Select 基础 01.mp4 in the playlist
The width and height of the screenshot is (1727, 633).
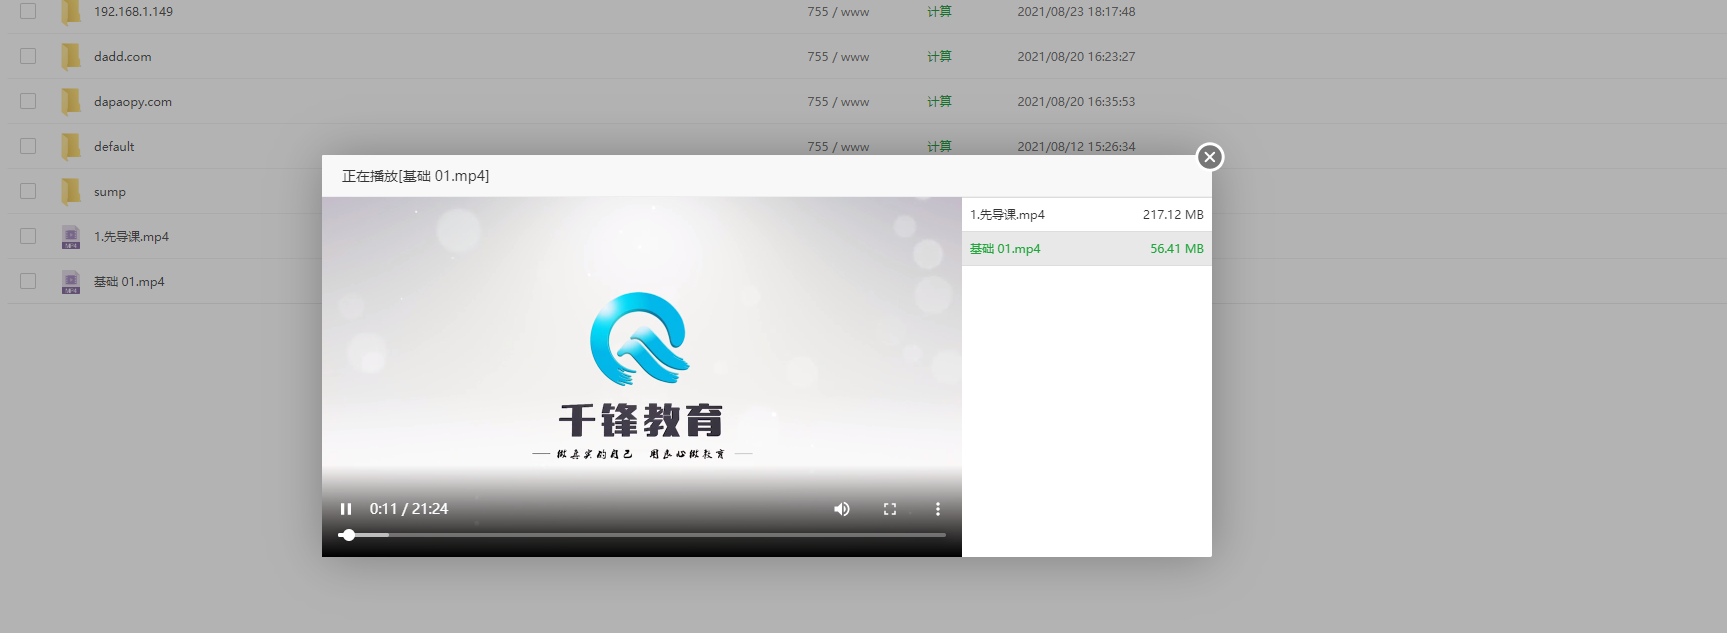point(1087,249)
